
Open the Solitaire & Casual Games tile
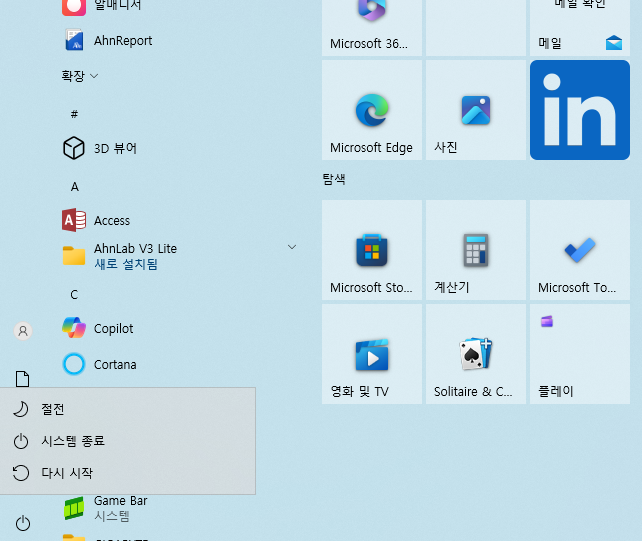pyautogui.click(x=476, y=354)
